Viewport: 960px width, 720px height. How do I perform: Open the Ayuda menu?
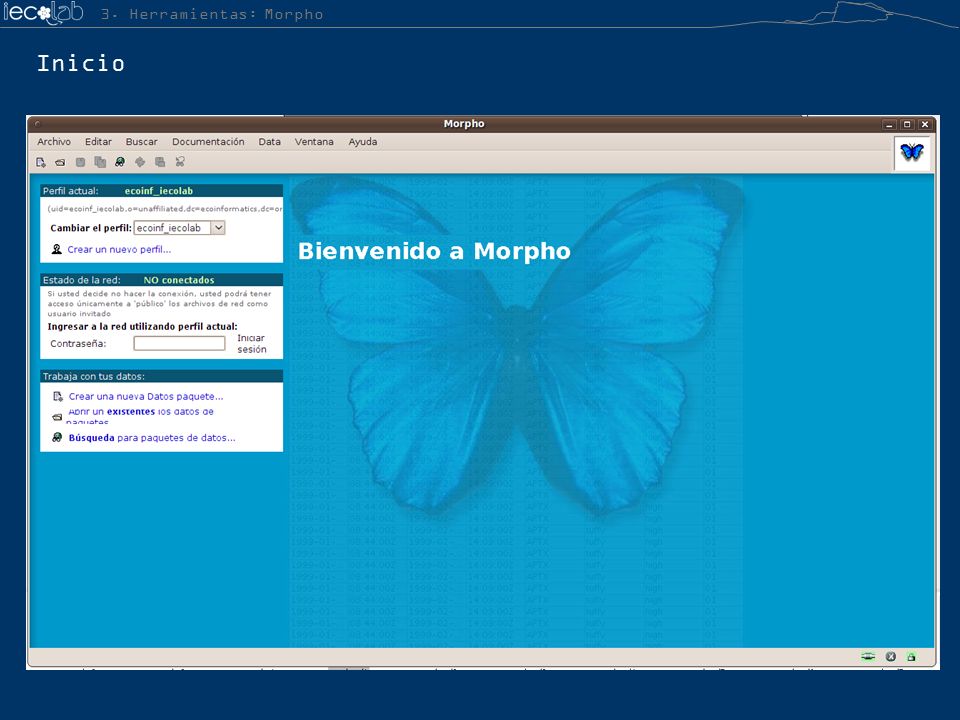pyautogui.click(x=363, y=141)
